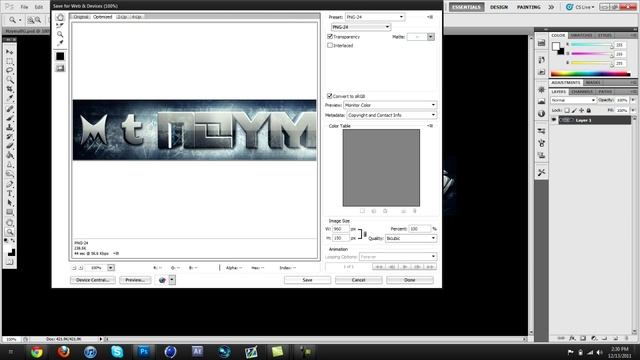This screenshot has width=640, height=360.
Task: Select the Eyedropper tool in Photoshop toolbox
Action: click(10, 99)
